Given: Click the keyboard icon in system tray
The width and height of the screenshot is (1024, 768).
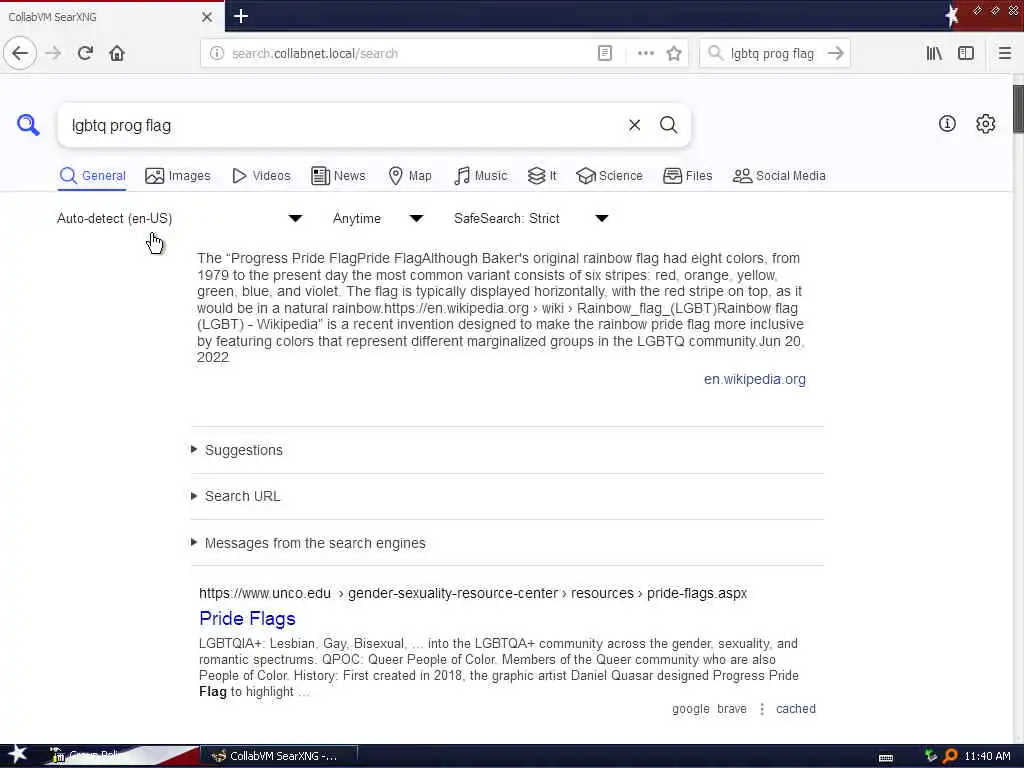Looking at the screenshot, I should point(886,757).
